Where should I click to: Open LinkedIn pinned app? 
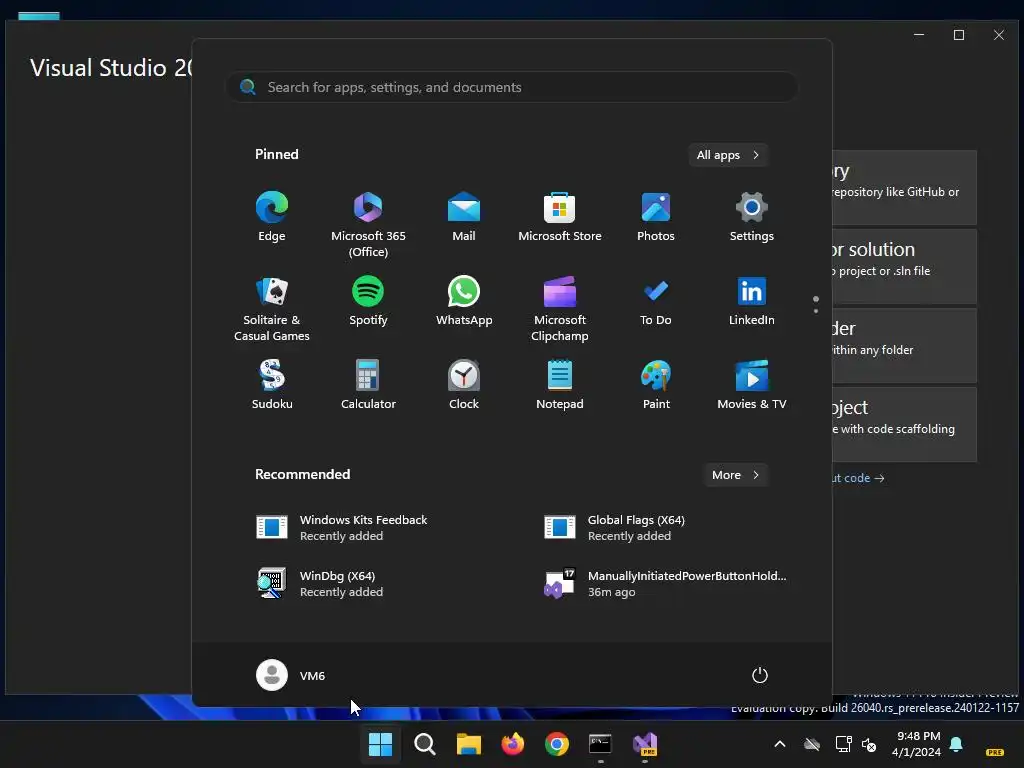[752, 301]
